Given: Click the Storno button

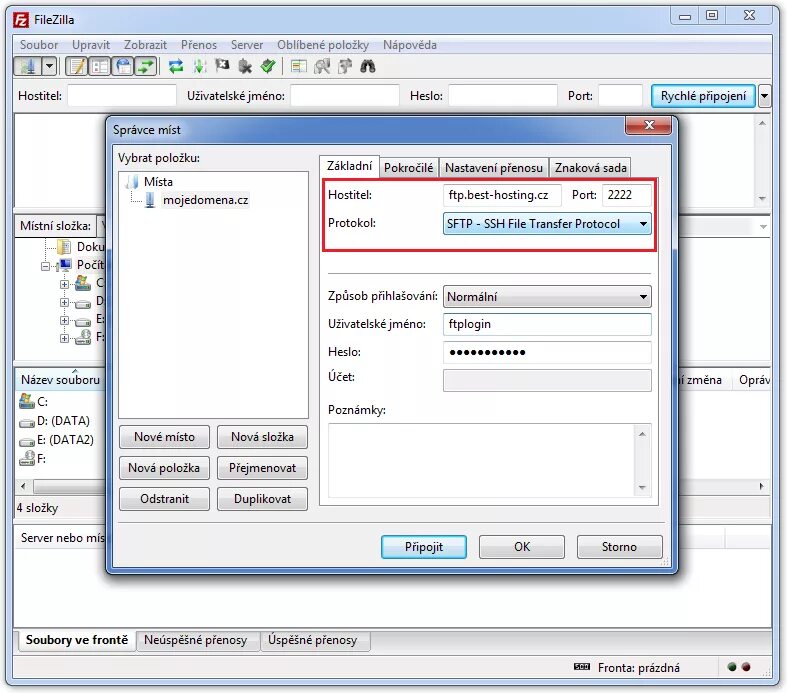Looking at the screenshot, I should [x=619, y=547].
